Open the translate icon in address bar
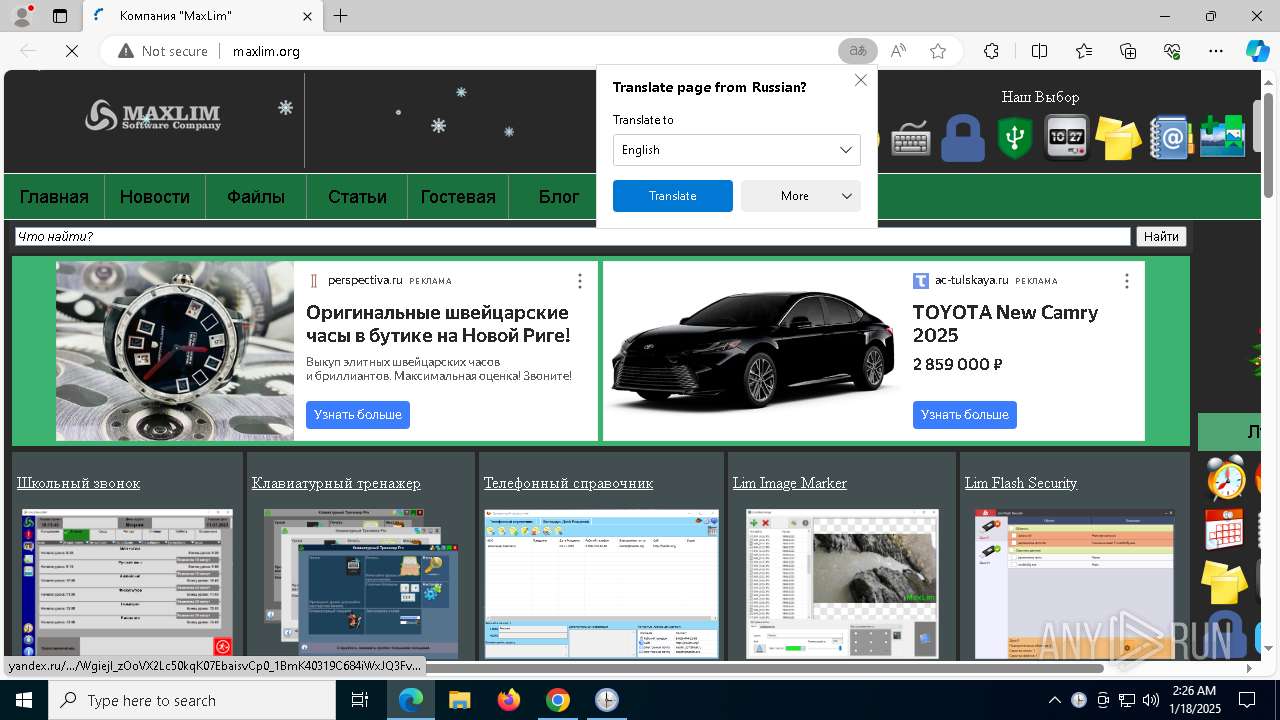 point(857,51)
